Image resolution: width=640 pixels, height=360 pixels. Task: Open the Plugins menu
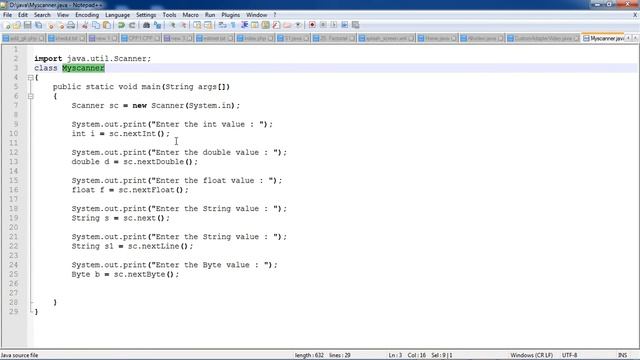click(231, 15)
